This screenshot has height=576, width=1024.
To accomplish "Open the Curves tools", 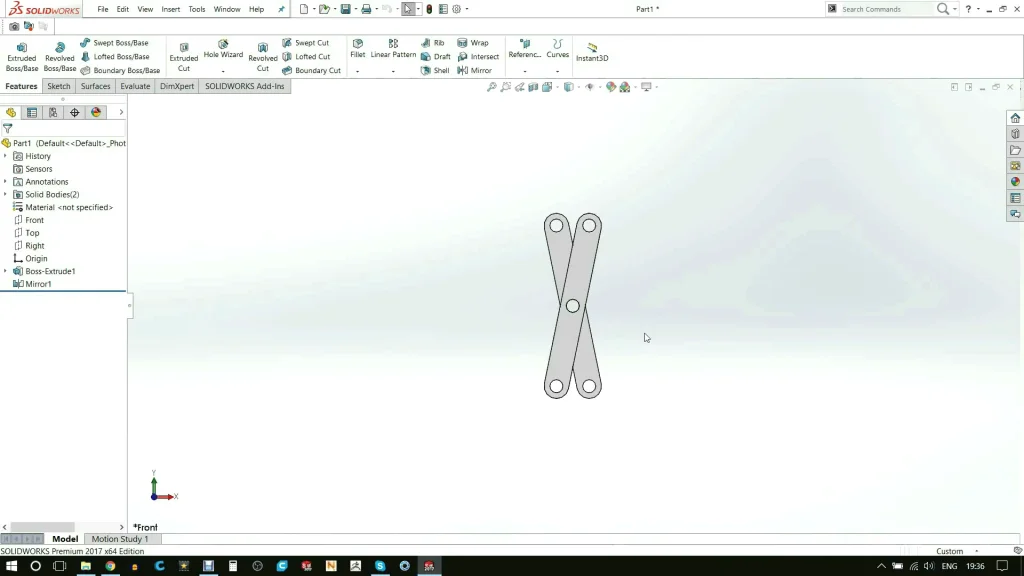I will click(x=557, y=48).
